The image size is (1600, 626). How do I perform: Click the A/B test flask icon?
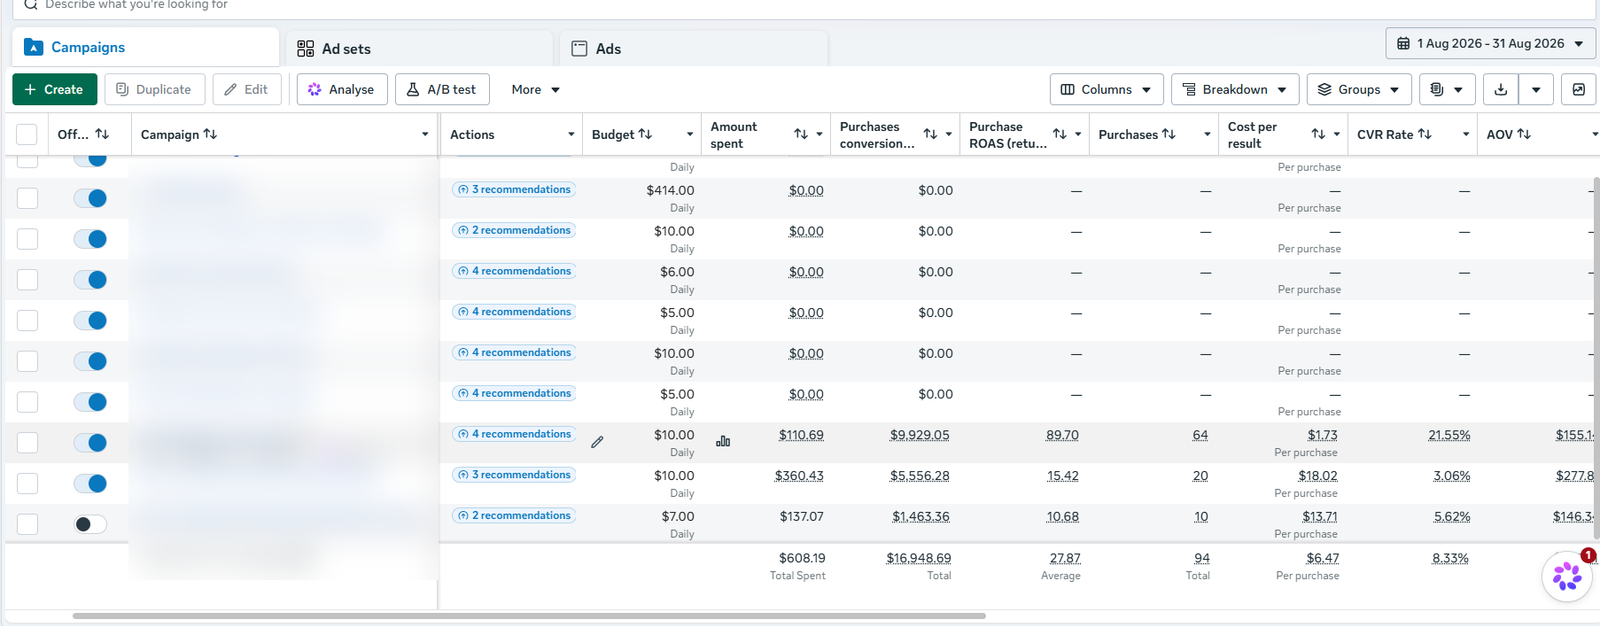pos(413,89)
